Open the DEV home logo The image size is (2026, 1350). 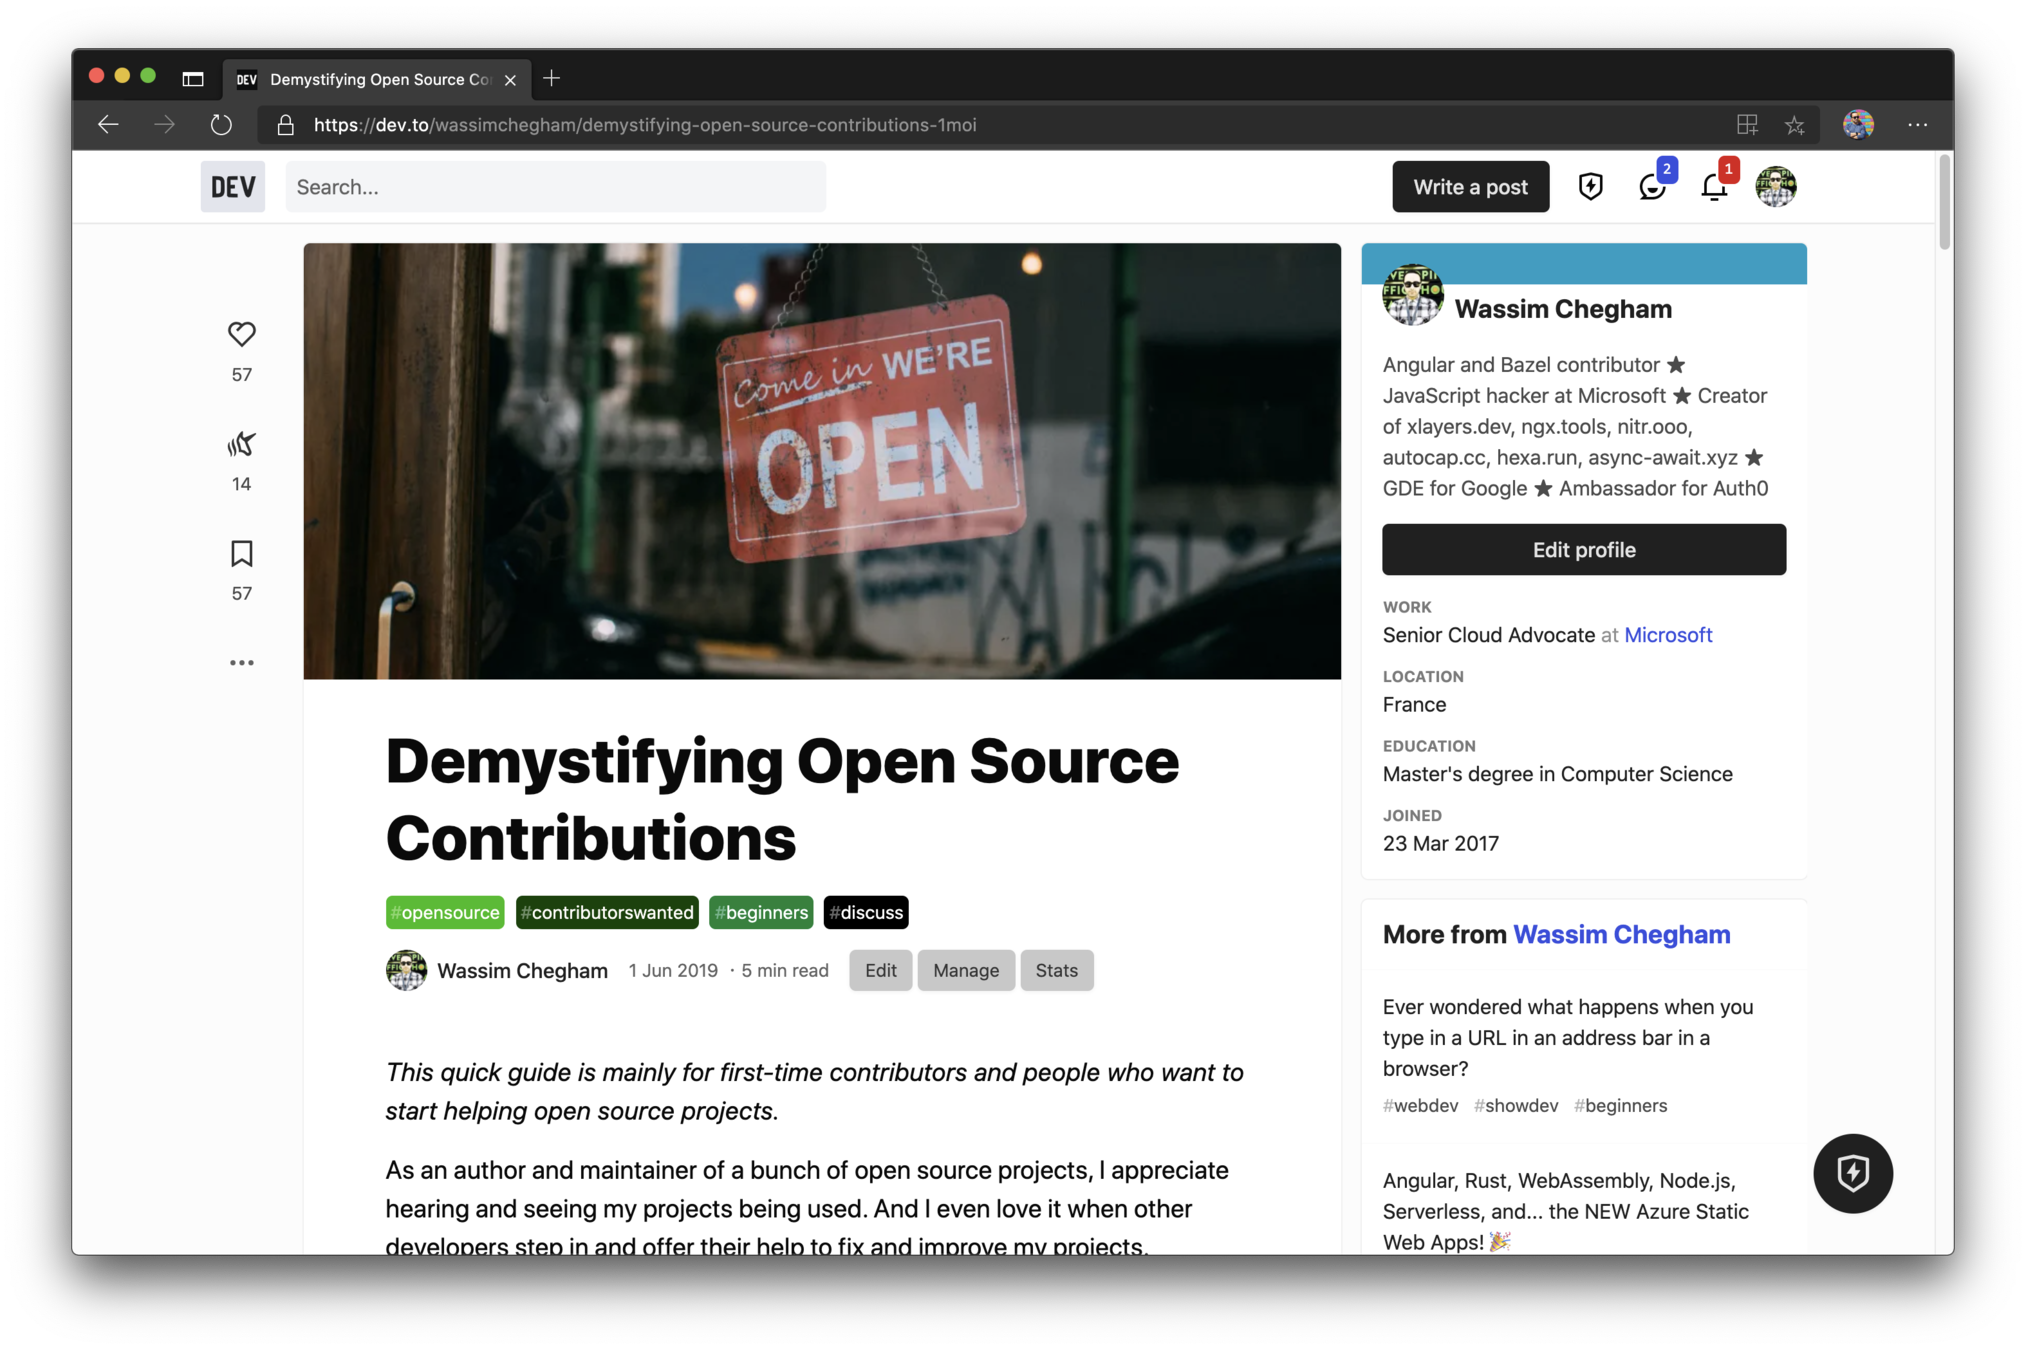click(232, 187)
